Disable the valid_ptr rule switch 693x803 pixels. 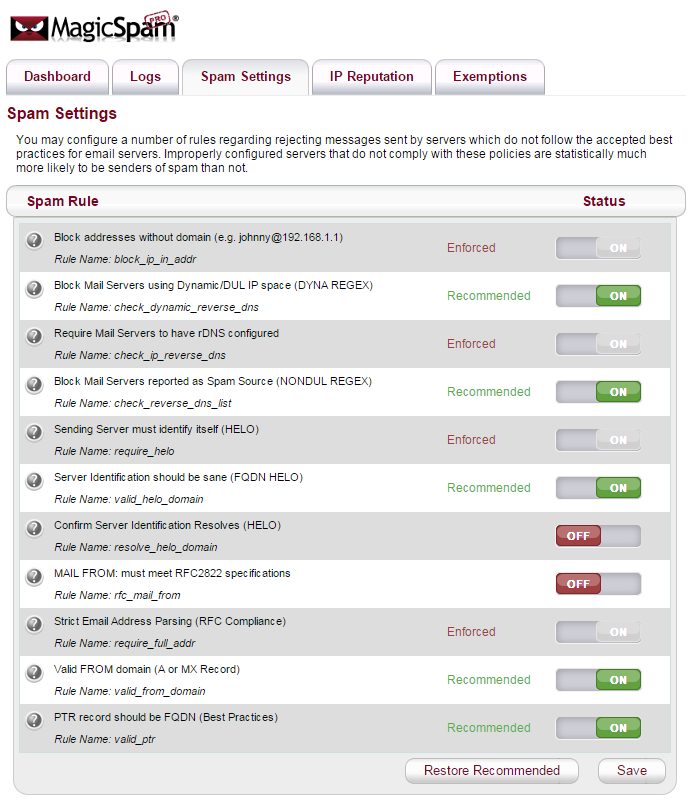point(598,728)
